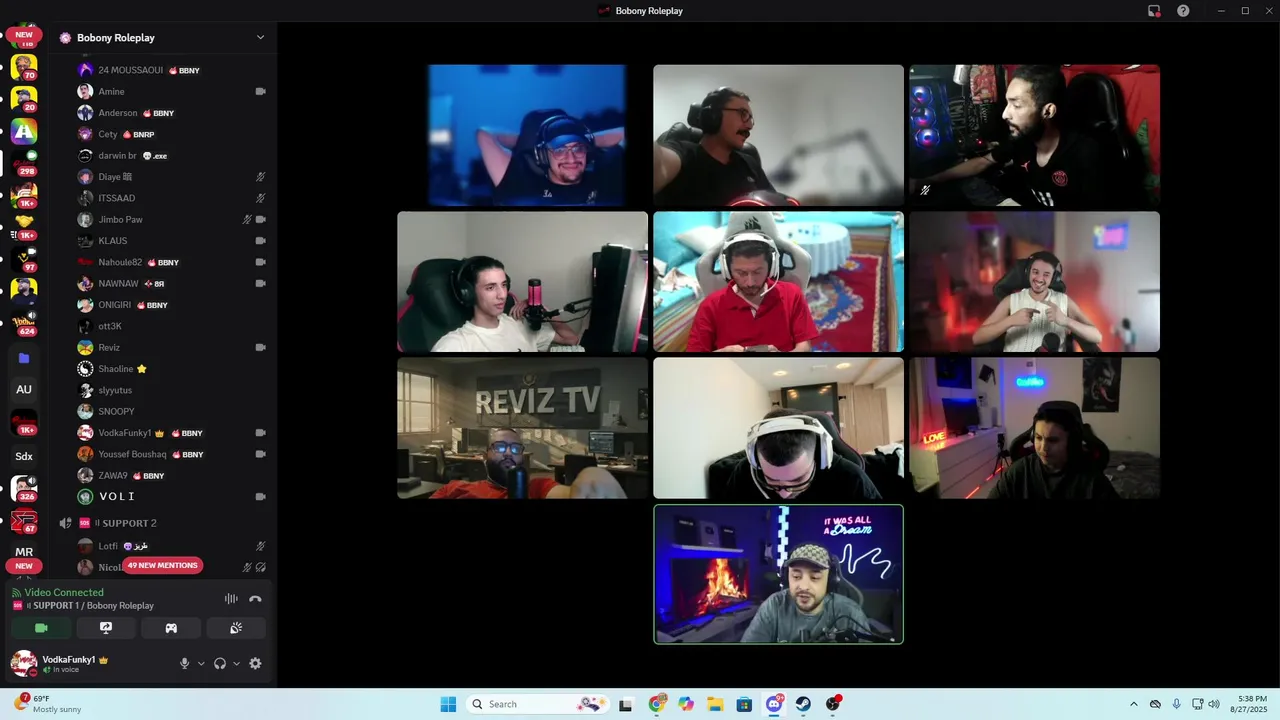Open Steam from the taskbar
Image resolution: width=1280 pixels, height=720 pixels.
coord(803,704)
